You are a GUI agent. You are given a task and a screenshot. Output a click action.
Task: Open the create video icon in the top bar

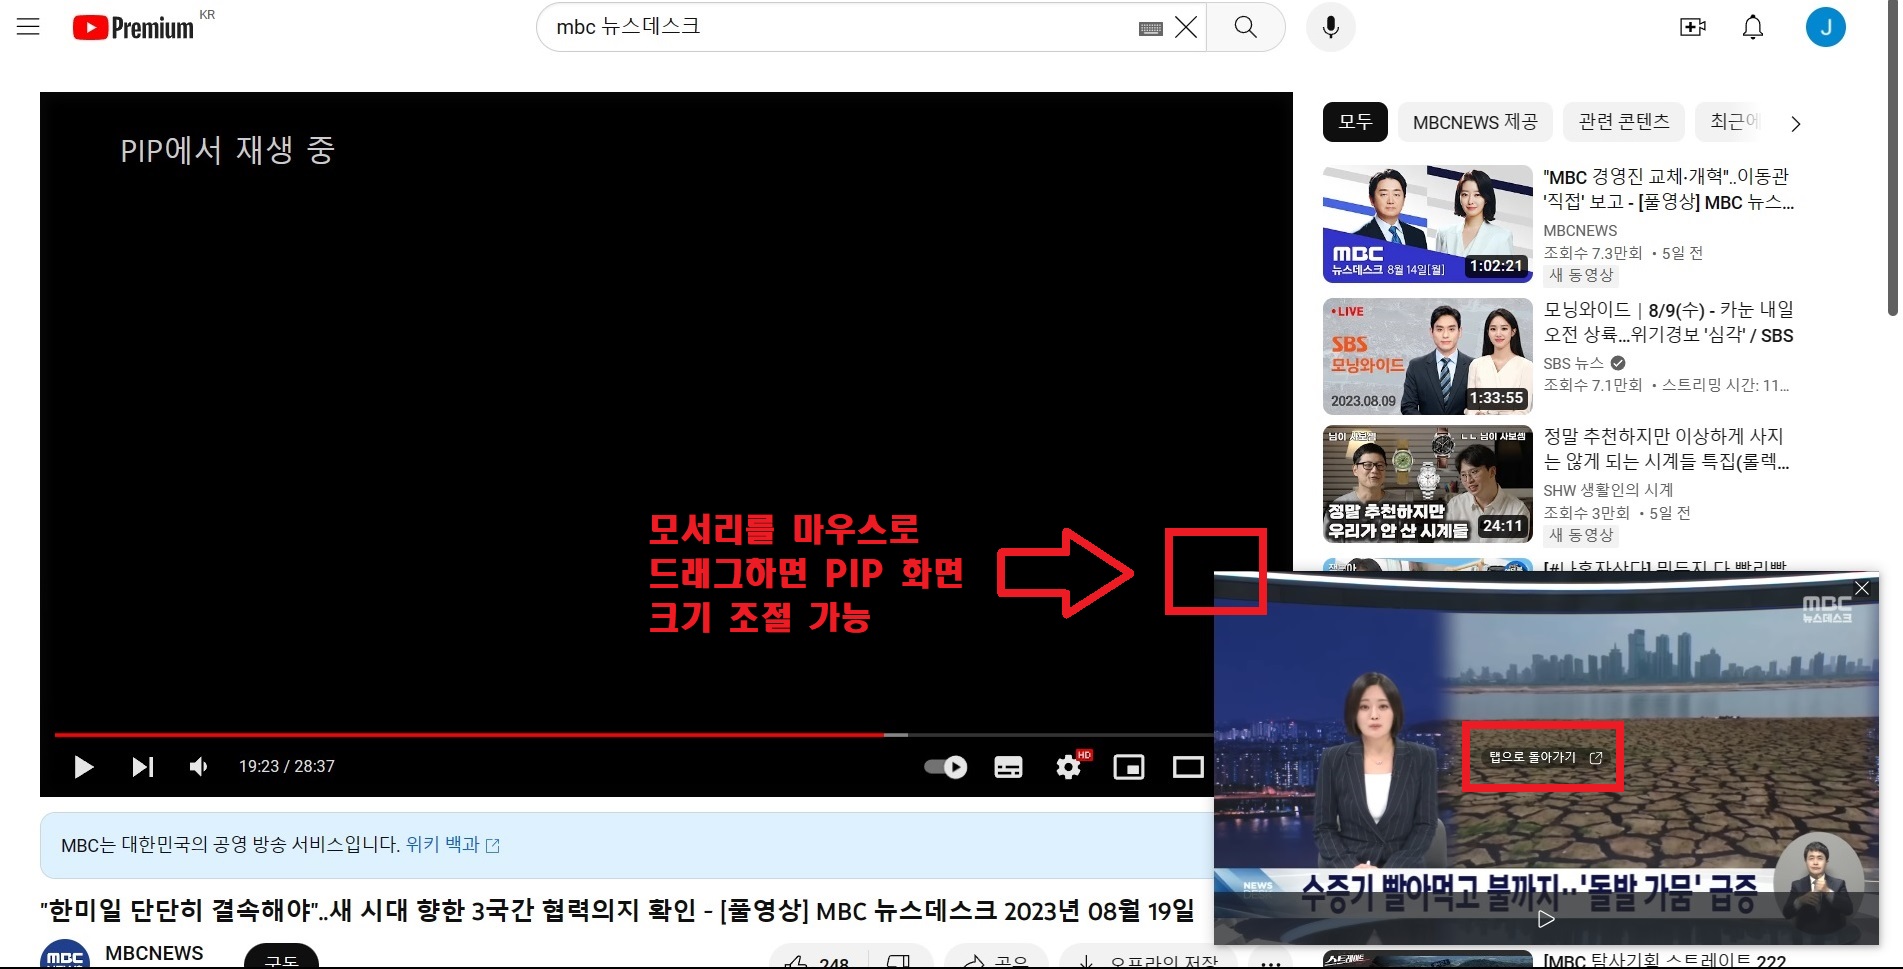(1693, 27)
